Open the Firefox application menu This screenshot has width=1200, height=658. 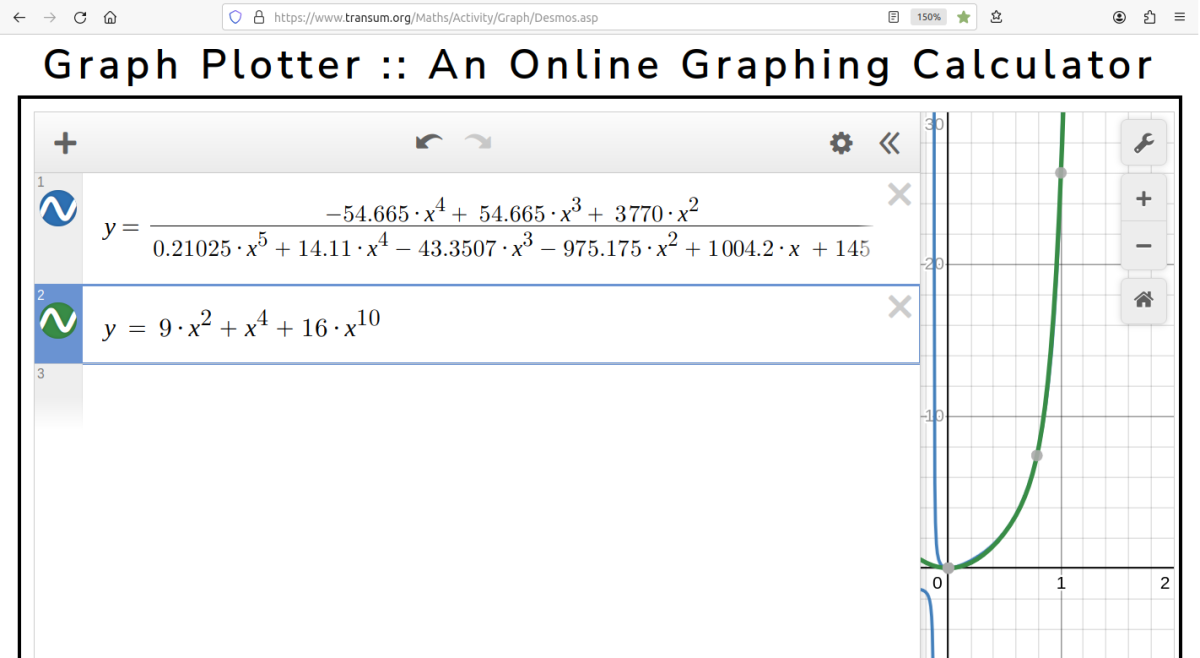1180,17
